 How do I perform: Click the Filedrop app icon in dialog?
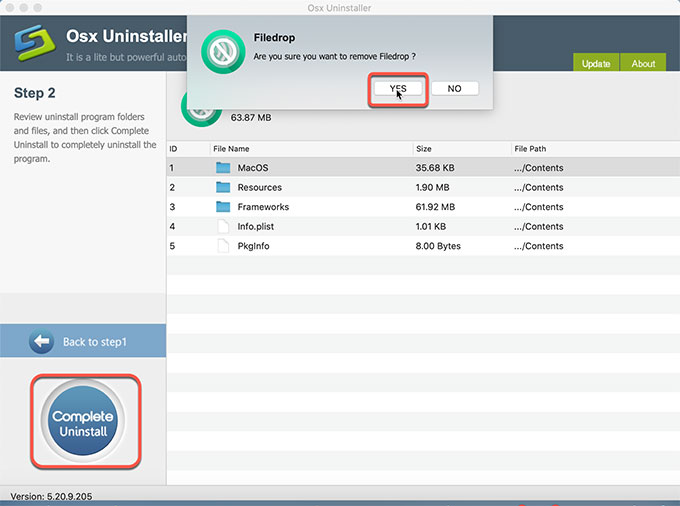click(223, 52)
